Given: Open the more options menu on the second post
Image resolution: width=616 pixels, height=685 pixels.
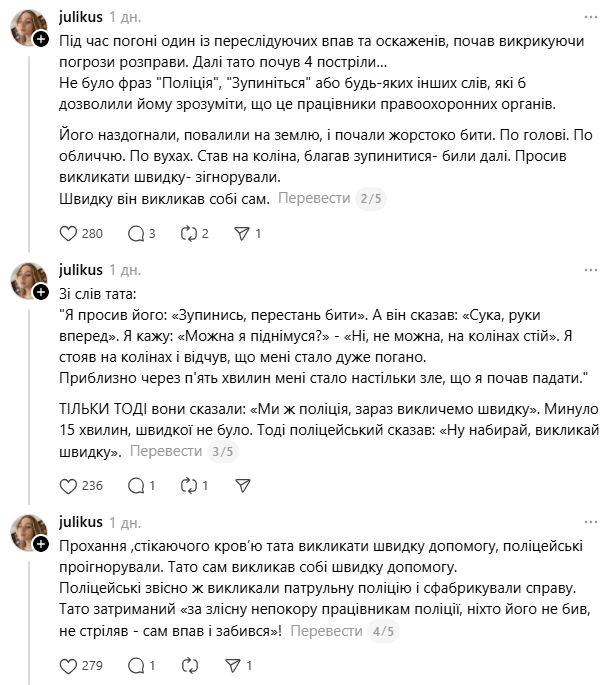Looking at the screenshot, I should 592,270.
